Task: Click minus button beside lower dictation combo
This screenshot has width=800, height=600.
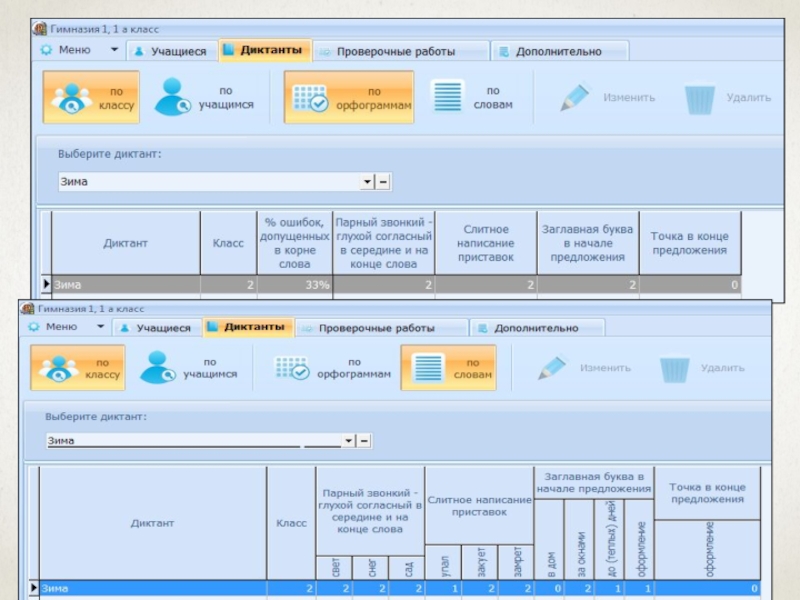Action: 364,441
